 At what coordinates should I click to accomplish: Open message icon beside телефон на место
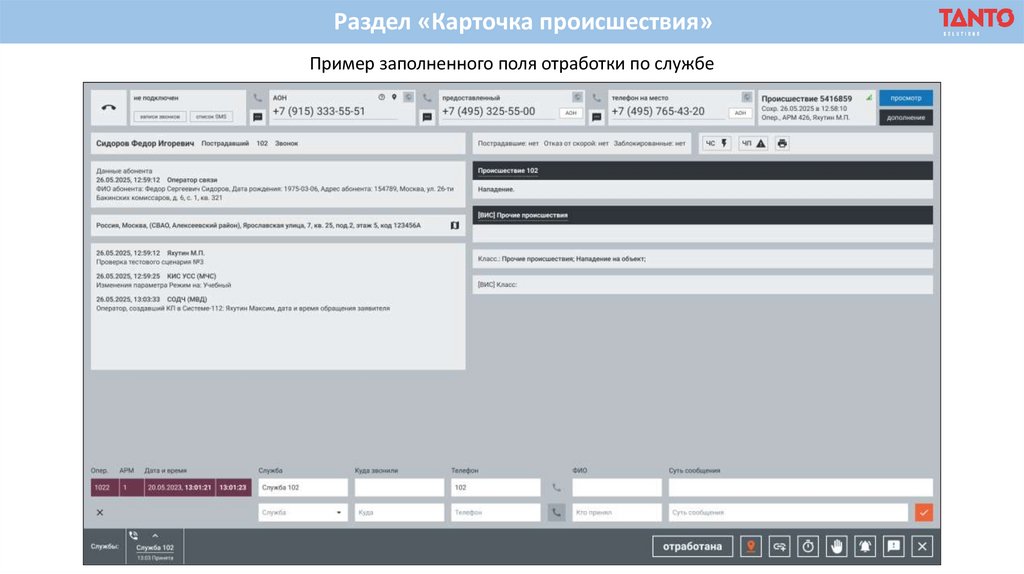pyautogui.click(x=596, y=117)
